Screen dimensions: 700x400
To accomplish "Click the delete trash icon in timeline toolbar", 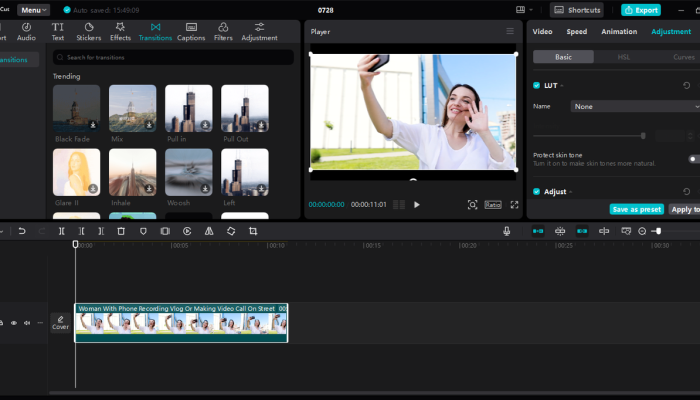I will coord(121,231).
